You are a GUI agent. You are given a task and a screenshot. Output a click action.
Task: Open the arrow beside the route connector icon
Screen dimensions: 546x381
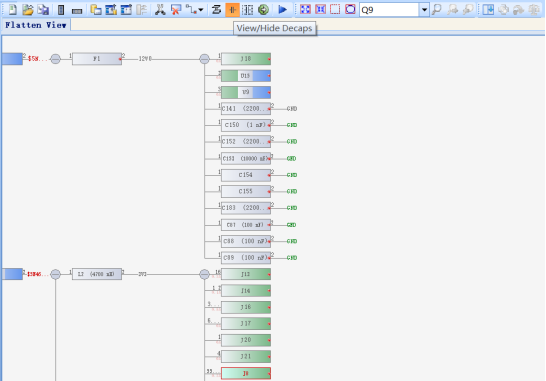[x=201, y=10]
